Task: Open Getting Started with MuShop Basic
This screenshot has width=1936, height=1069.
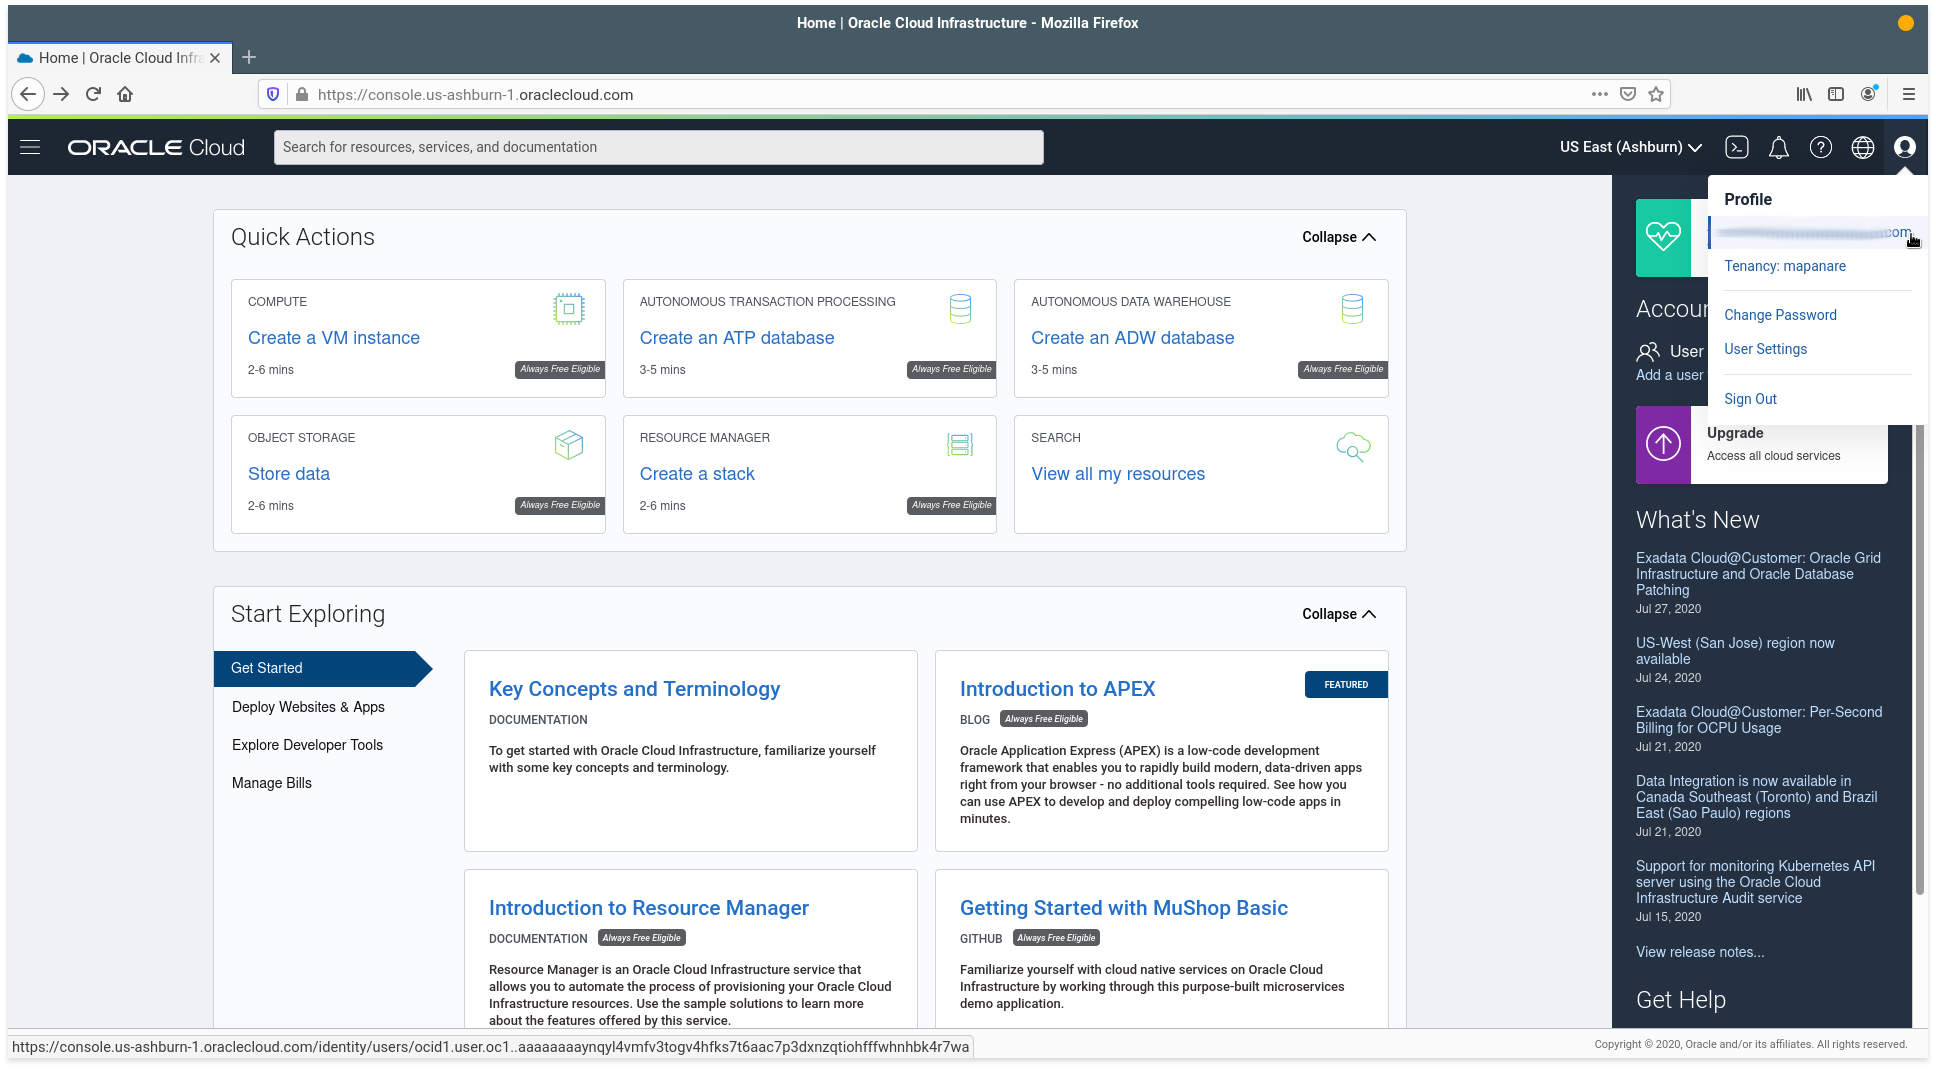Action: pos(1124,908)
